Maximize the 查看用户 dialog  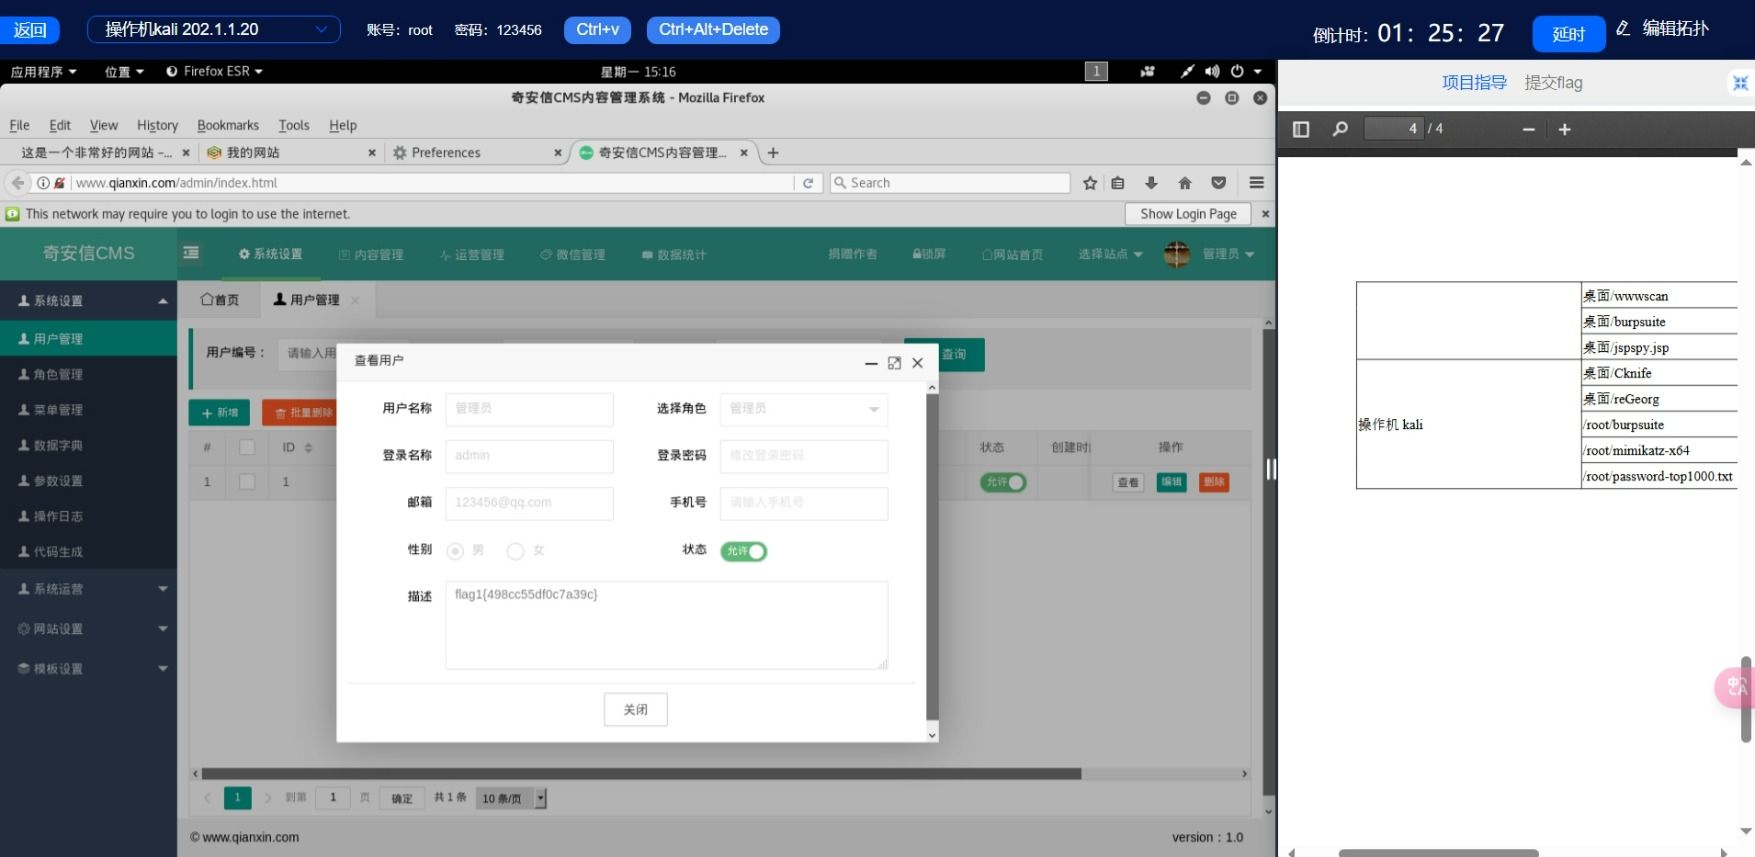[894, 363]
